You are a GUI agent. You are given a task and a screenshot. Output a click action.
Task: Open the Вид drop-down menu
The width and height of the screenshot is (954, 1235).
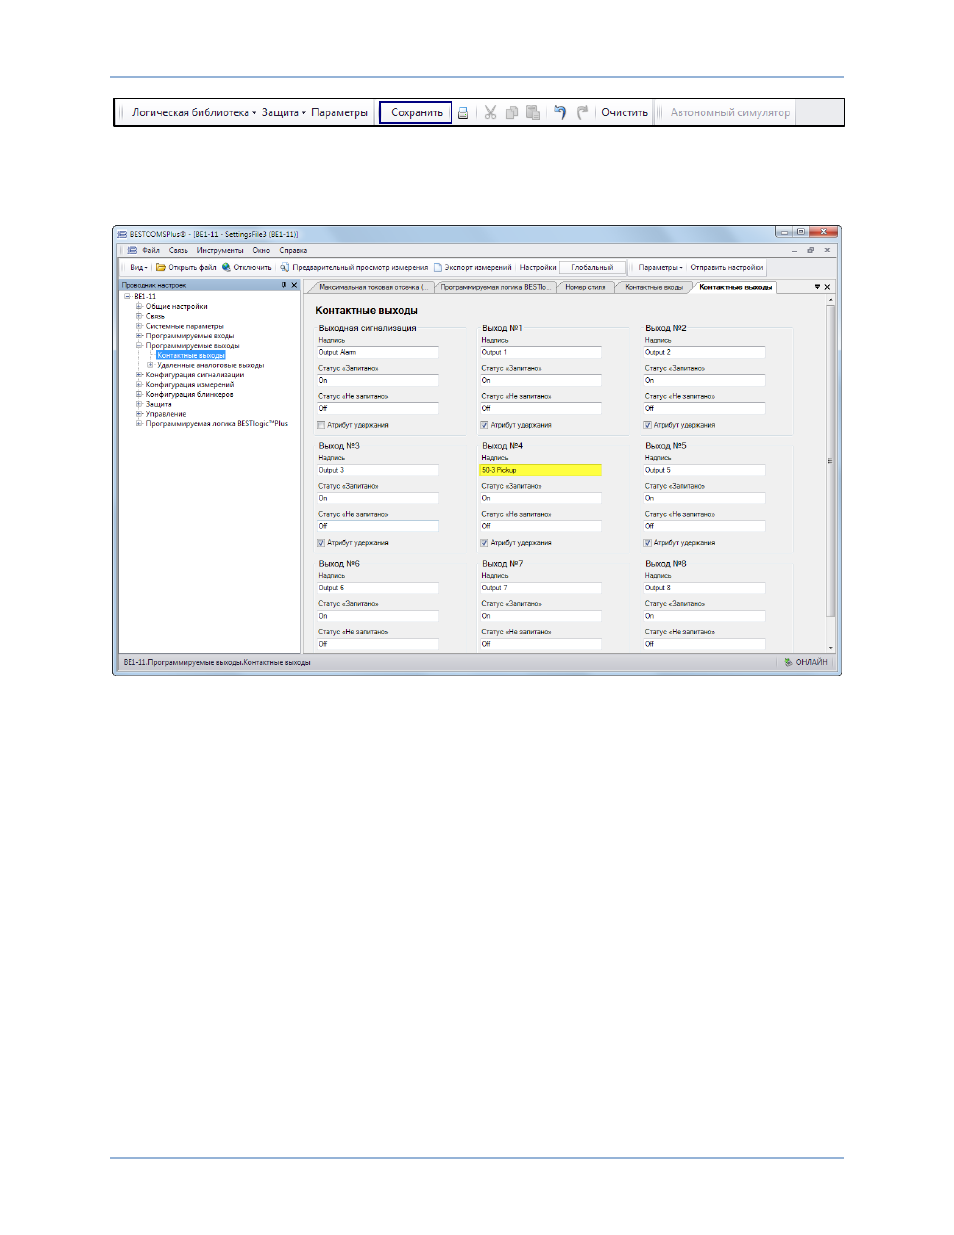[x=138, y=267]
